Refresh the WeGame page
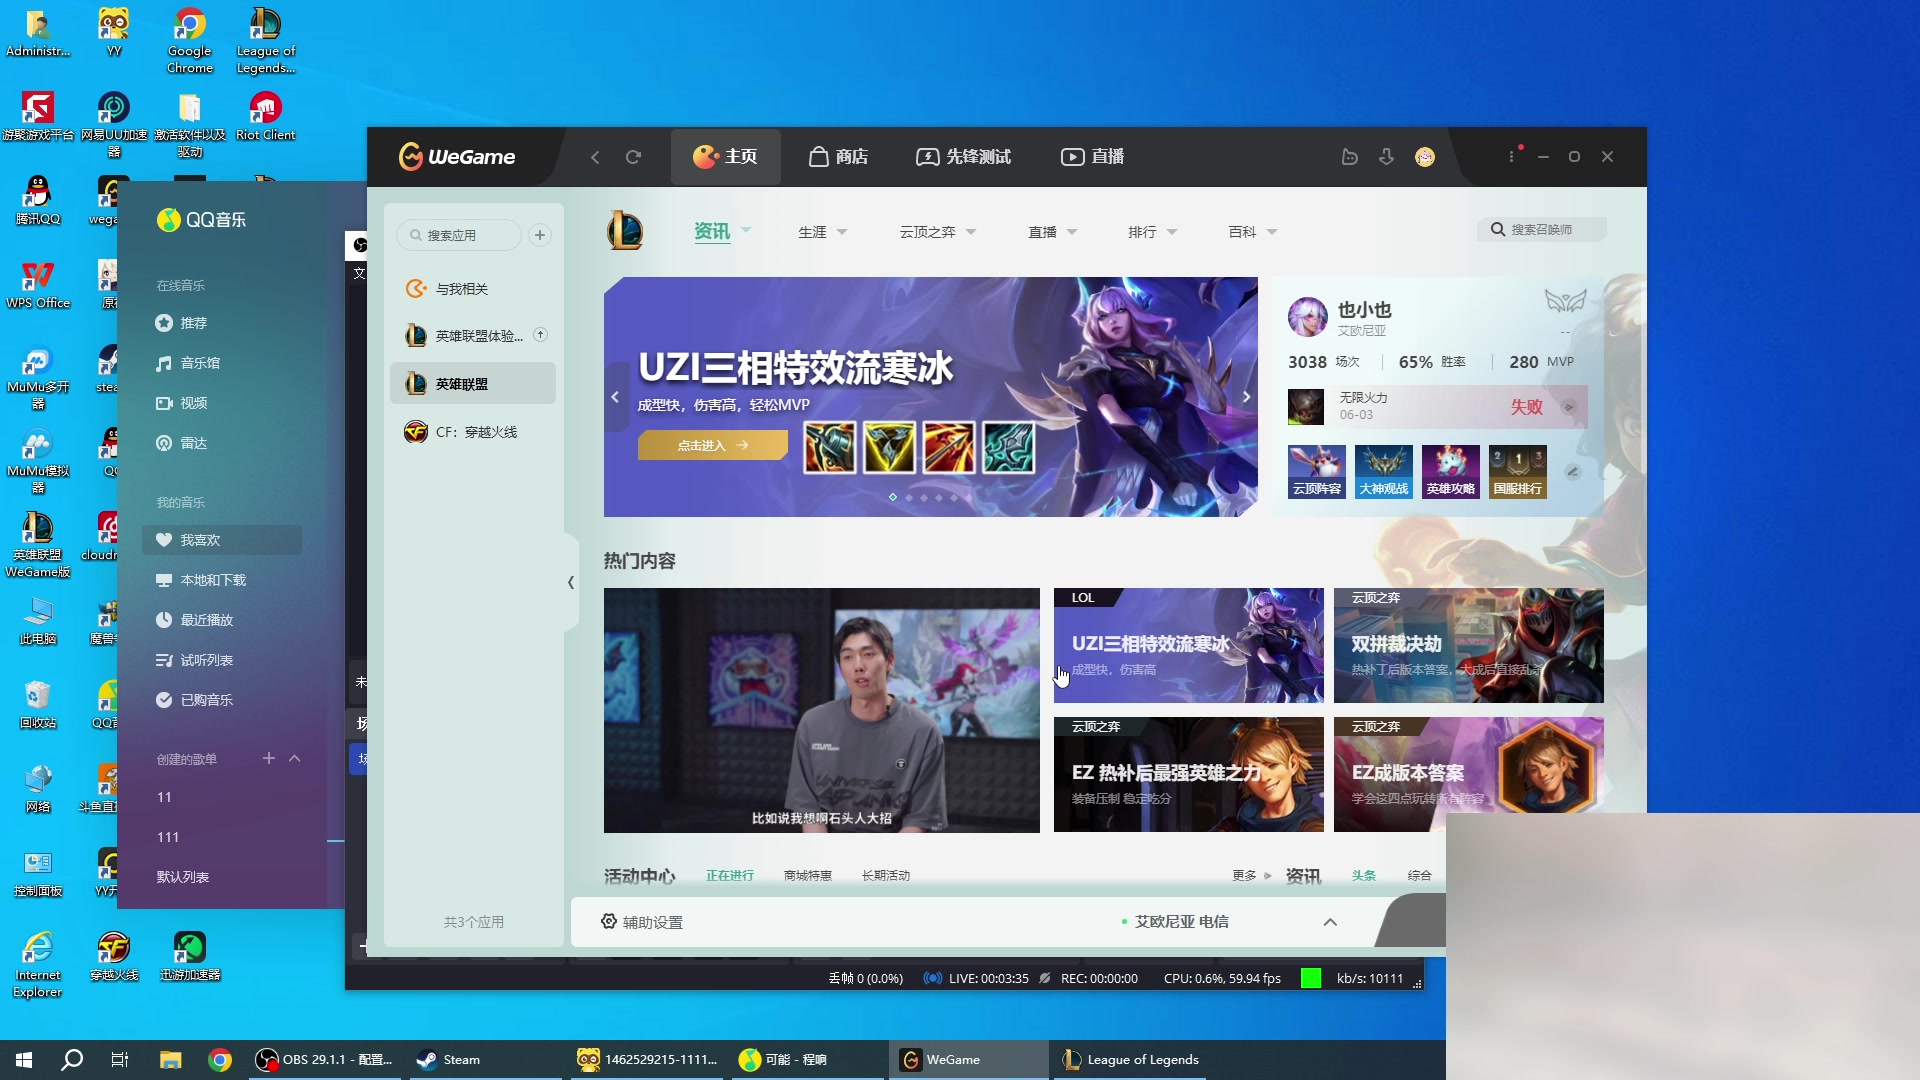 coord(633,157)
